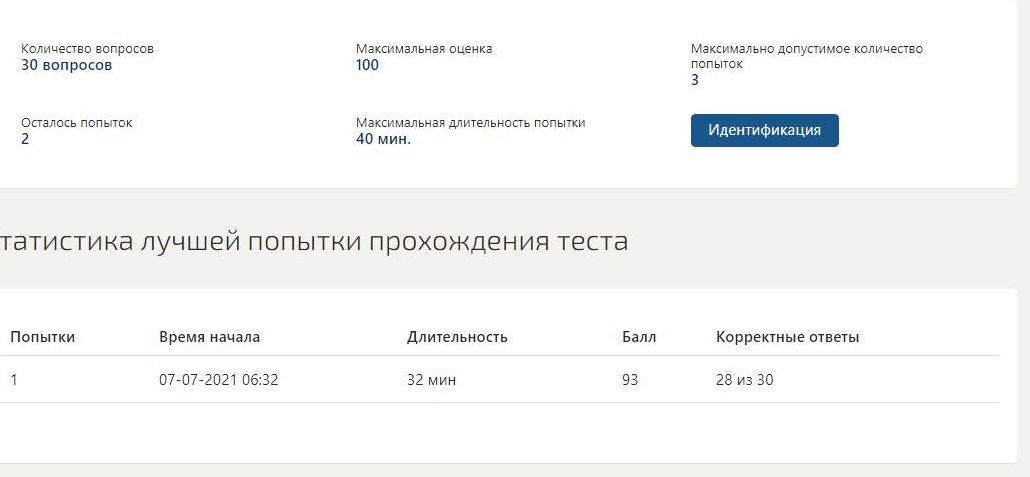Click the Время начала column header

pyautogui.click(x=210, y=337)
